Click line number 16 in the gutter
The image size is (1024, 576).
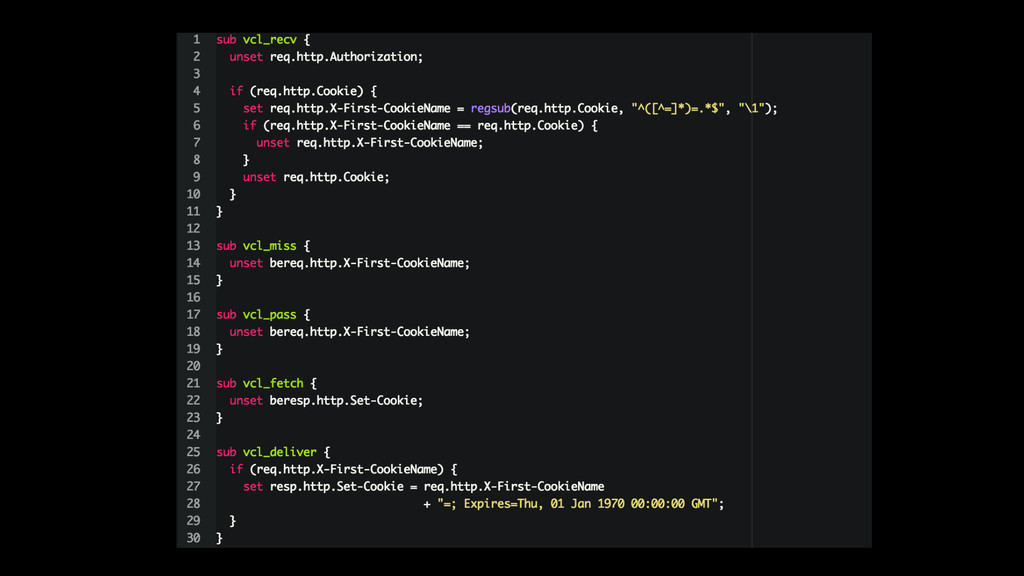193,297
